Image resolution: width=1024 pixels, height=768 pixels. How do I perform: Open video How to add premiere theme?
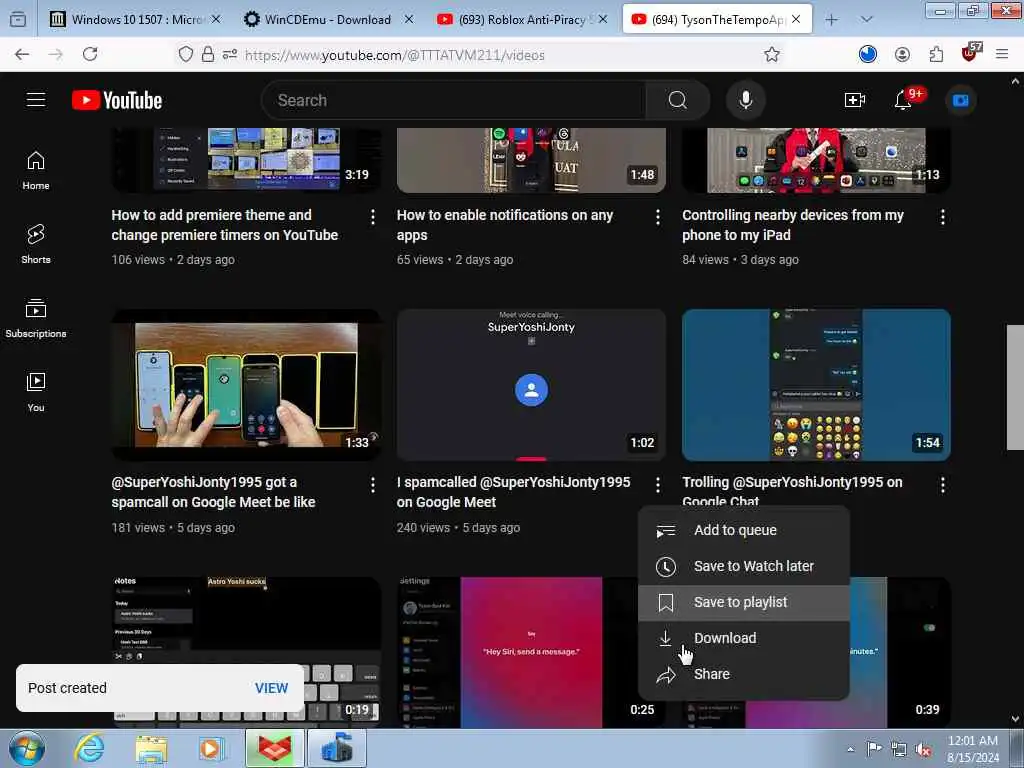pyautogui.click(x=225, y=225)
